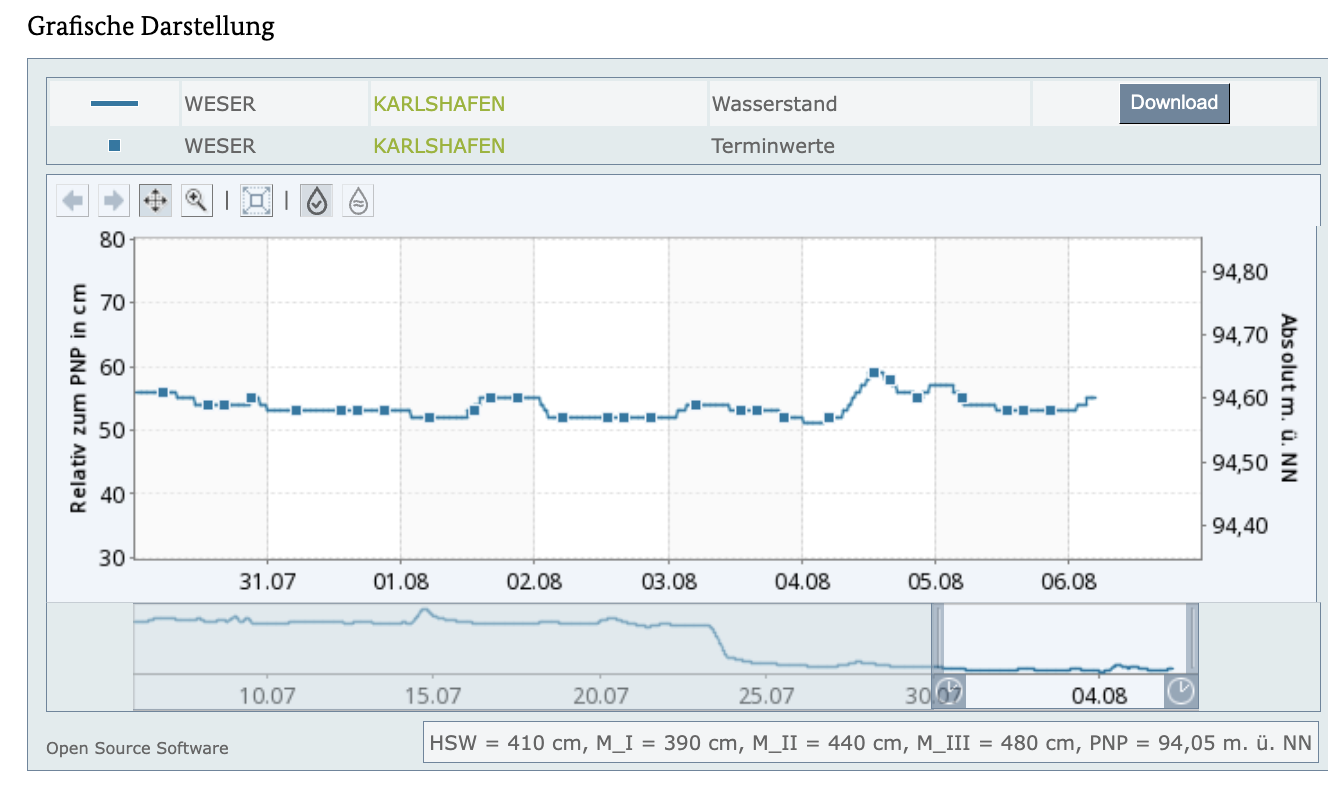Click the Terminwerte label in legend

click(x=773, y=146)
